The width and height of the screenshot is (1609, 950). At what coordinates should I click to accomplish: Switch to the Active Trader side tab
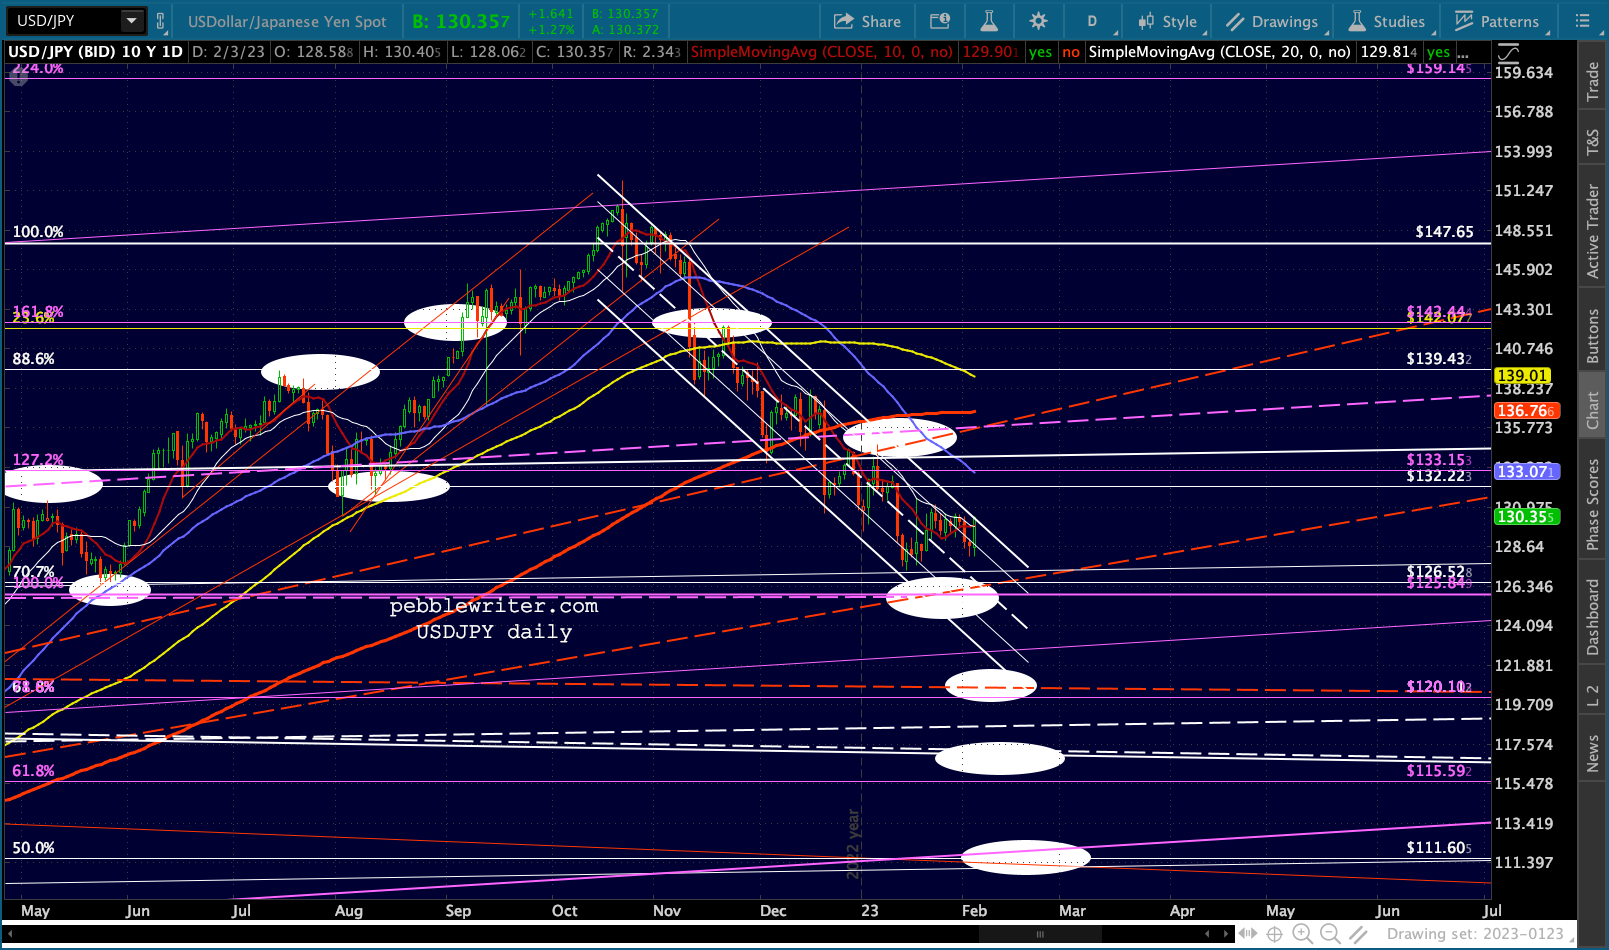(1593, 231)
